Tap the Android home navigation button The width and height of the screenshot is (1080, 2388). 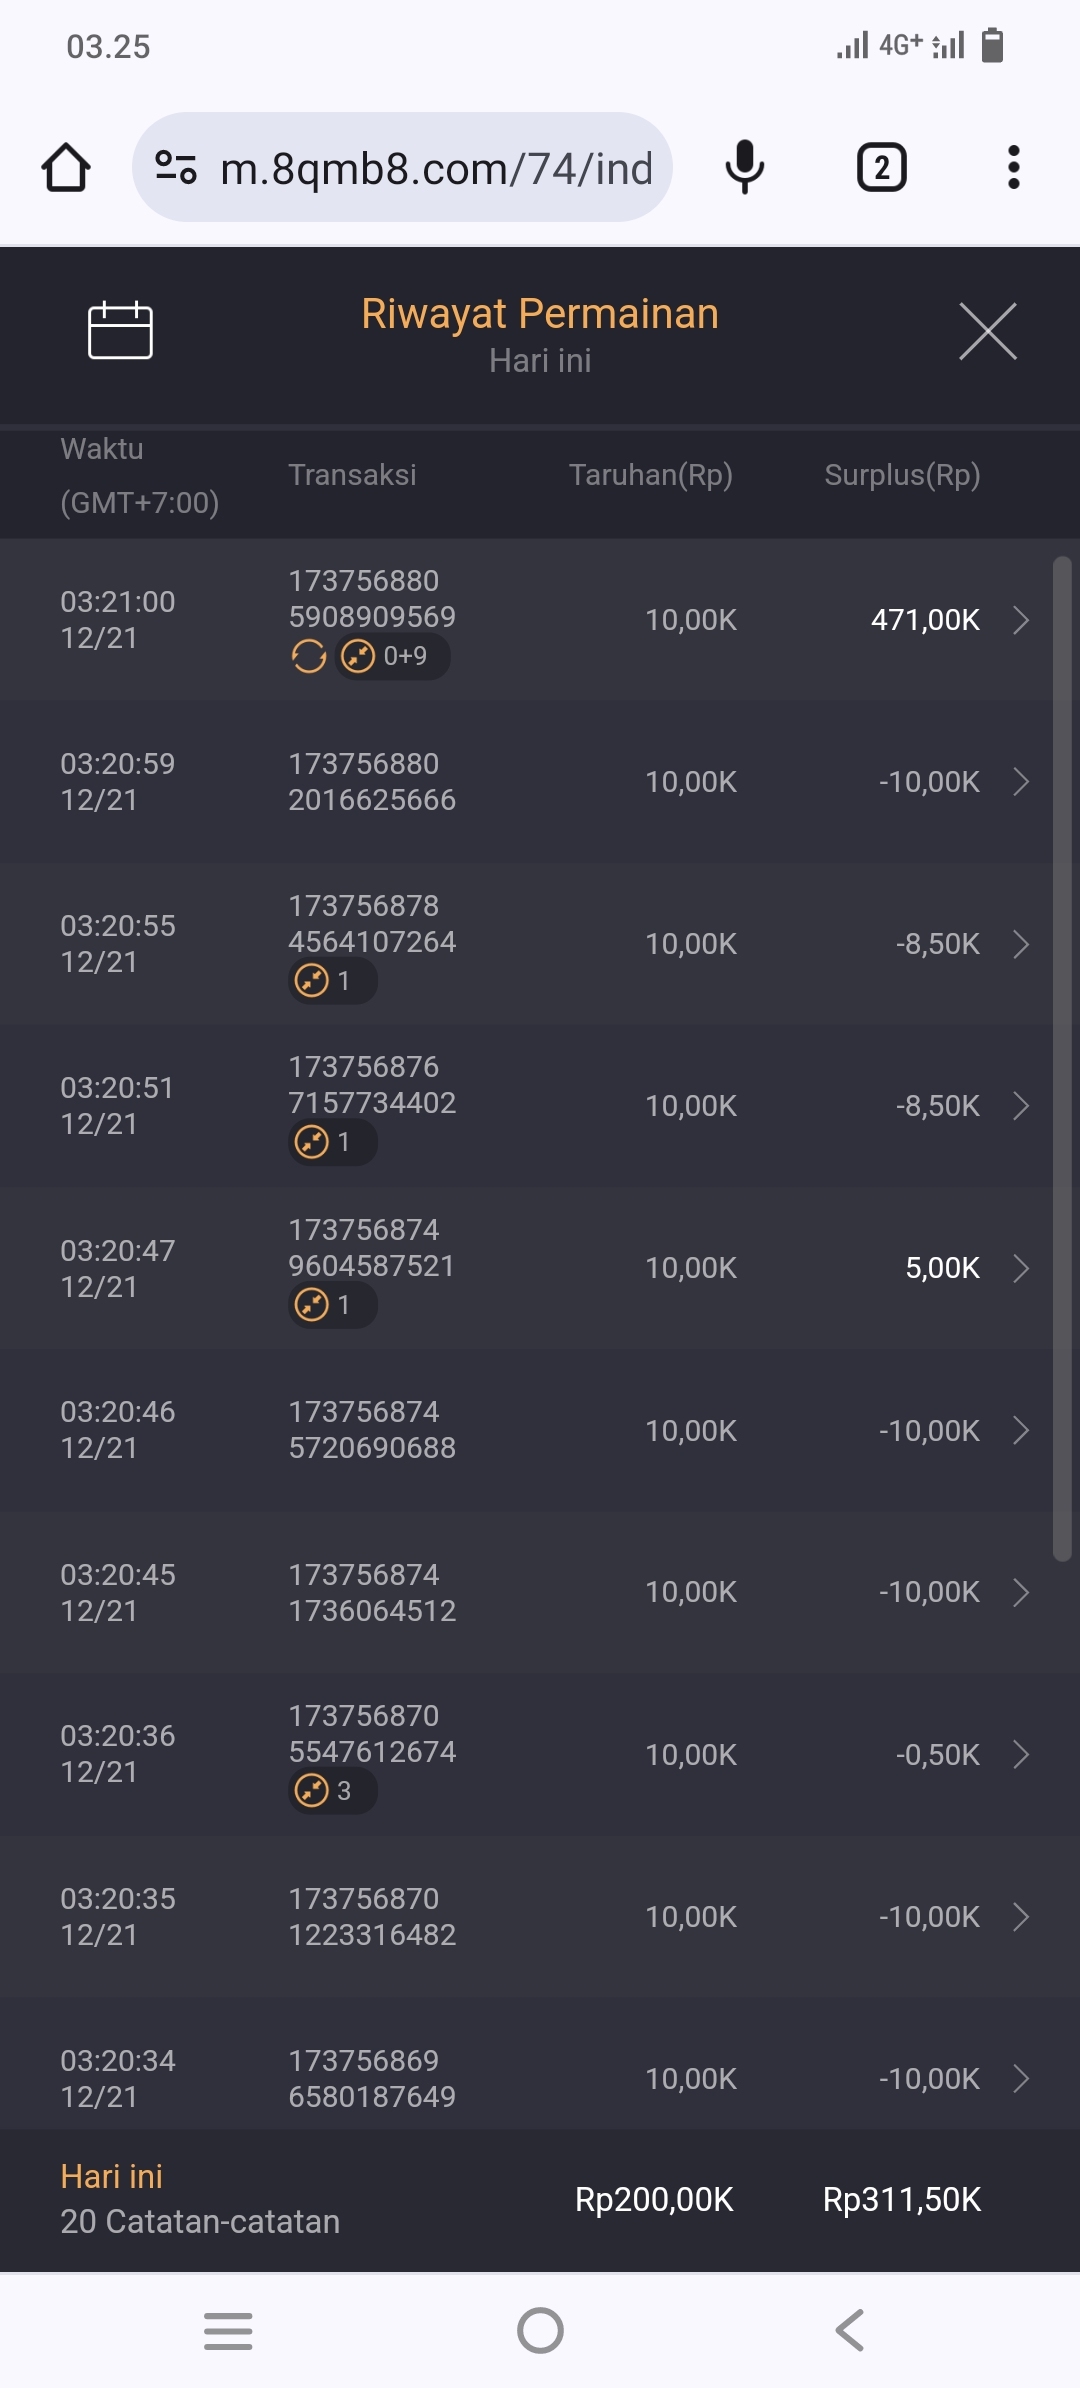(540, 2331)
